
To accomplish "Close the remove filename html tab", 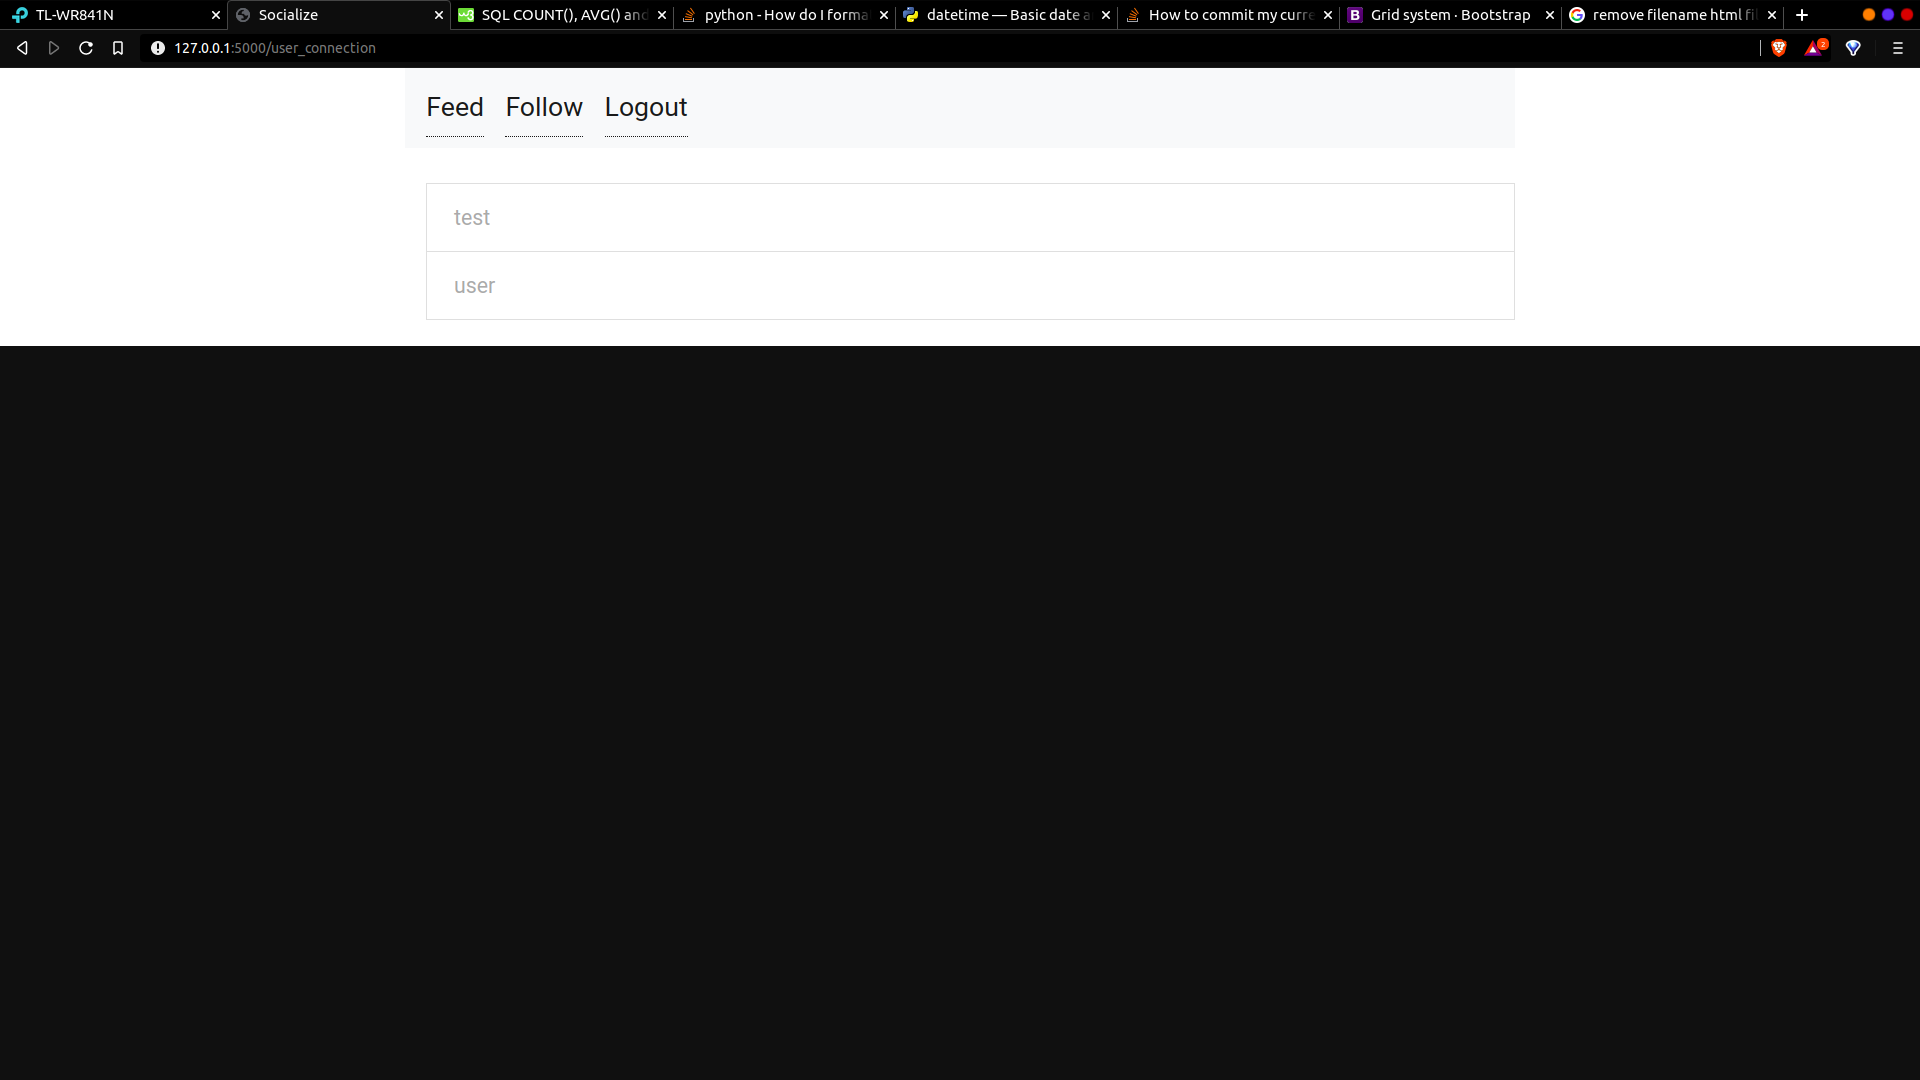I will [x=1772, y=15].
